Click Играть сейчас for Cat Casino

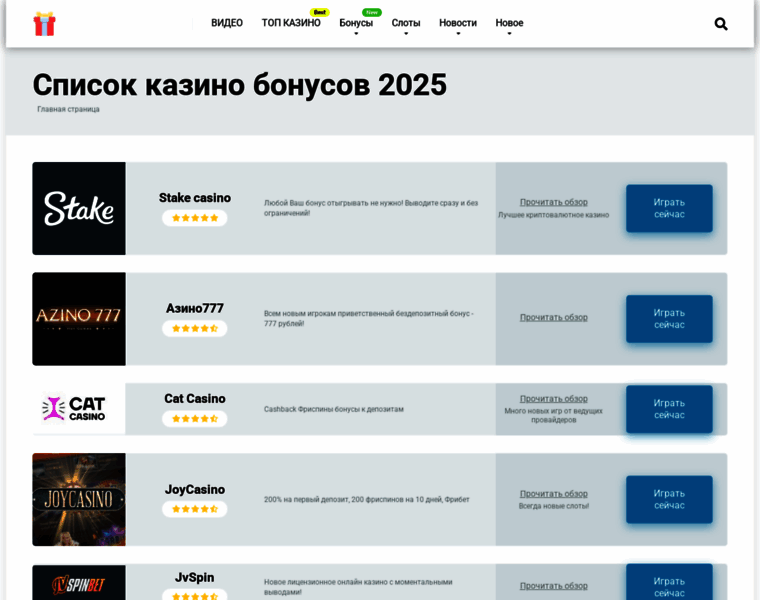(669, 409)
